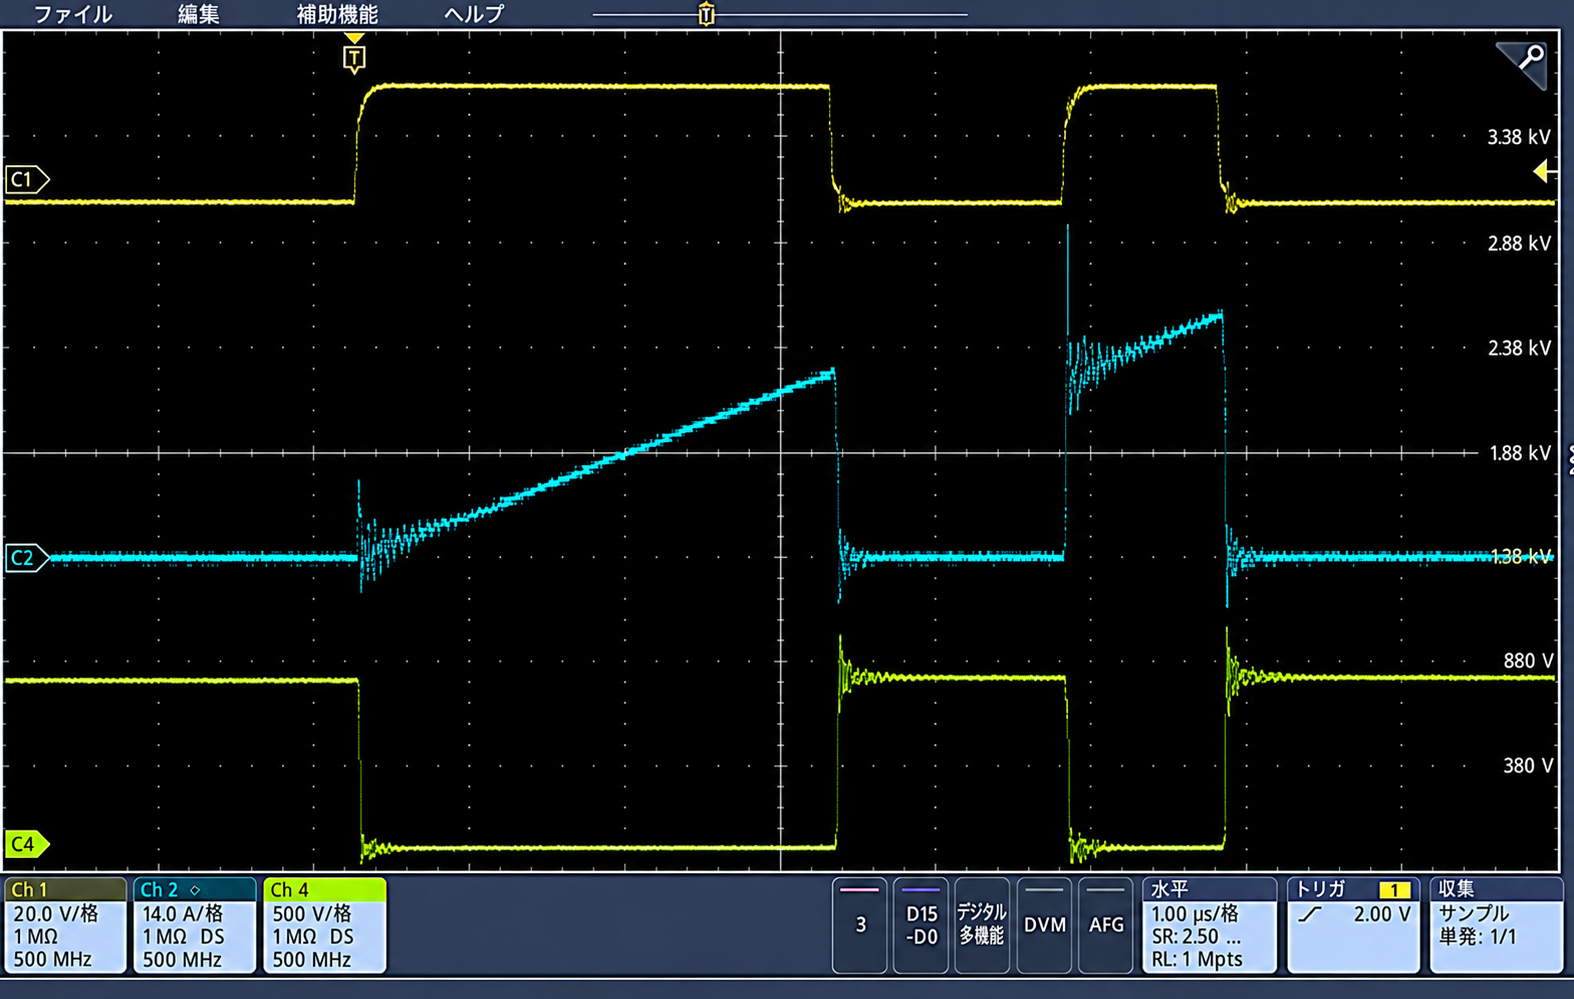Click the 380 V scale label
Image resolution: width=1574 pixels, height=999 pixels.
click(x=1528, y=765)
